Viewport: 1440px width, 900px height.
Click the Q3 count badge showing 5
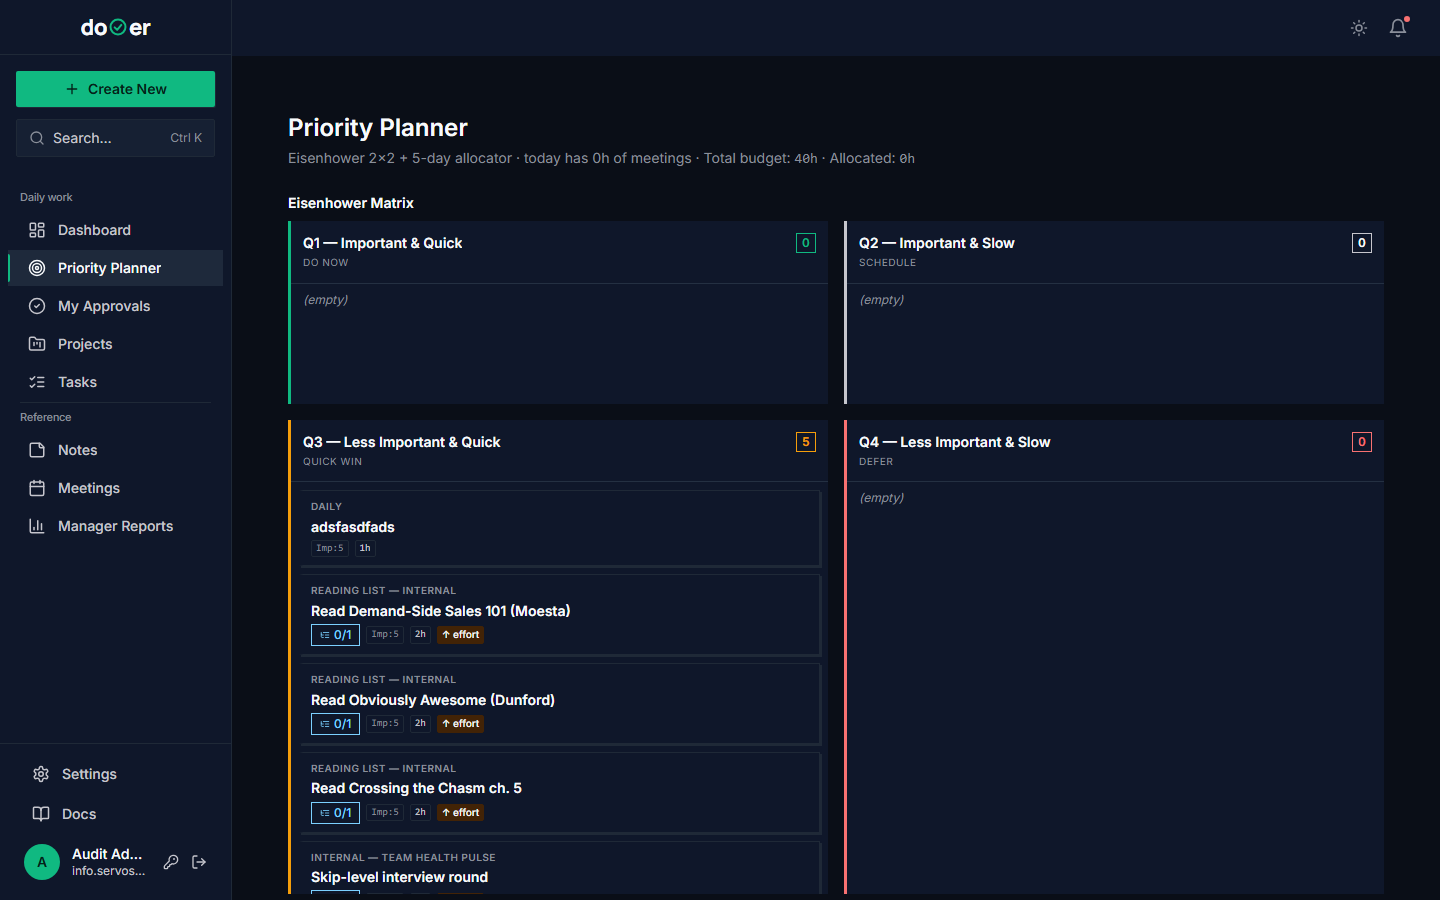coord(806,442)
